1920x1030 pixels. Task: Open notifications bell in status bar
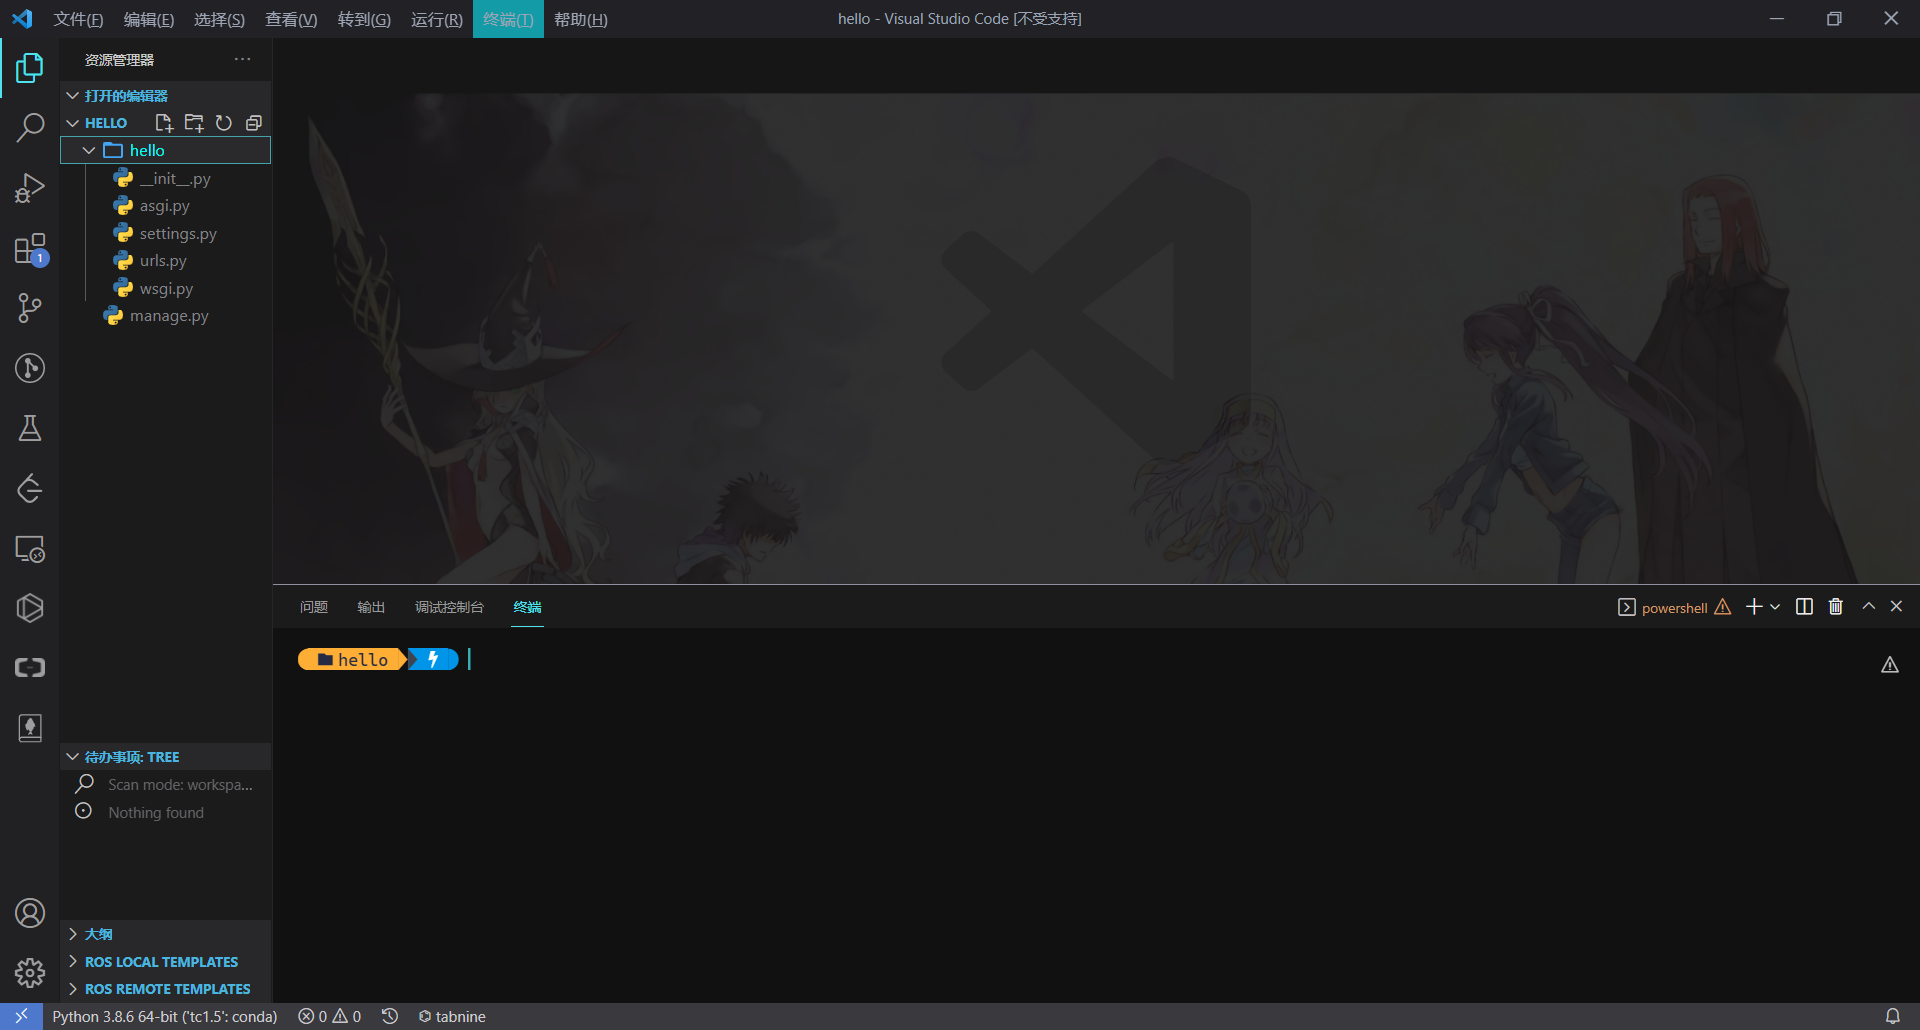1893,1016
